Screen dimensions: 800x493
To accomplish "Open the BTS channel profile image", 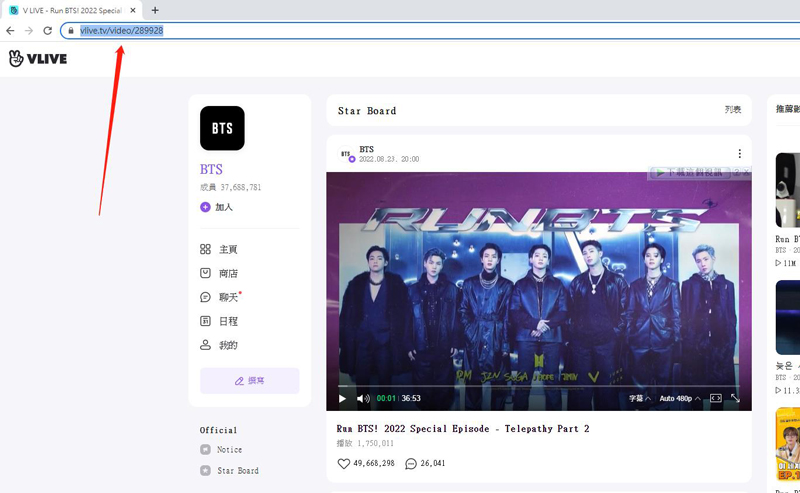I will (222, 128).
